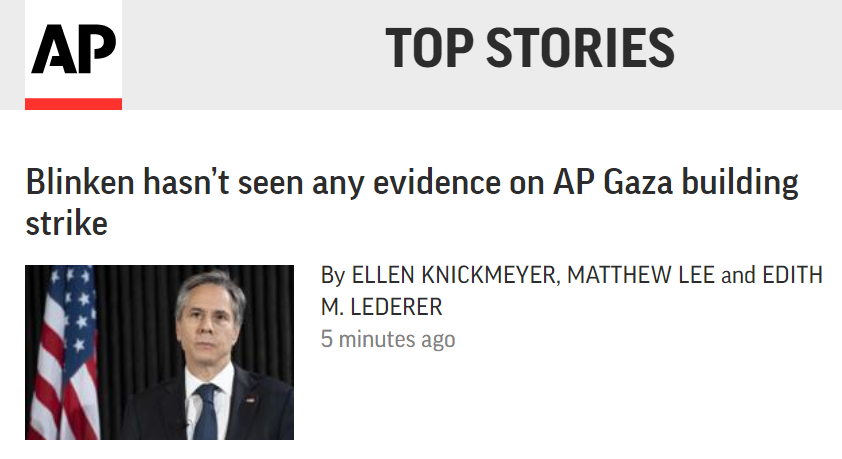Image resolution: width=842 pixels, height=459 pixels.
Task: Click the "By" label in the byline
Action: click(332, 275)
